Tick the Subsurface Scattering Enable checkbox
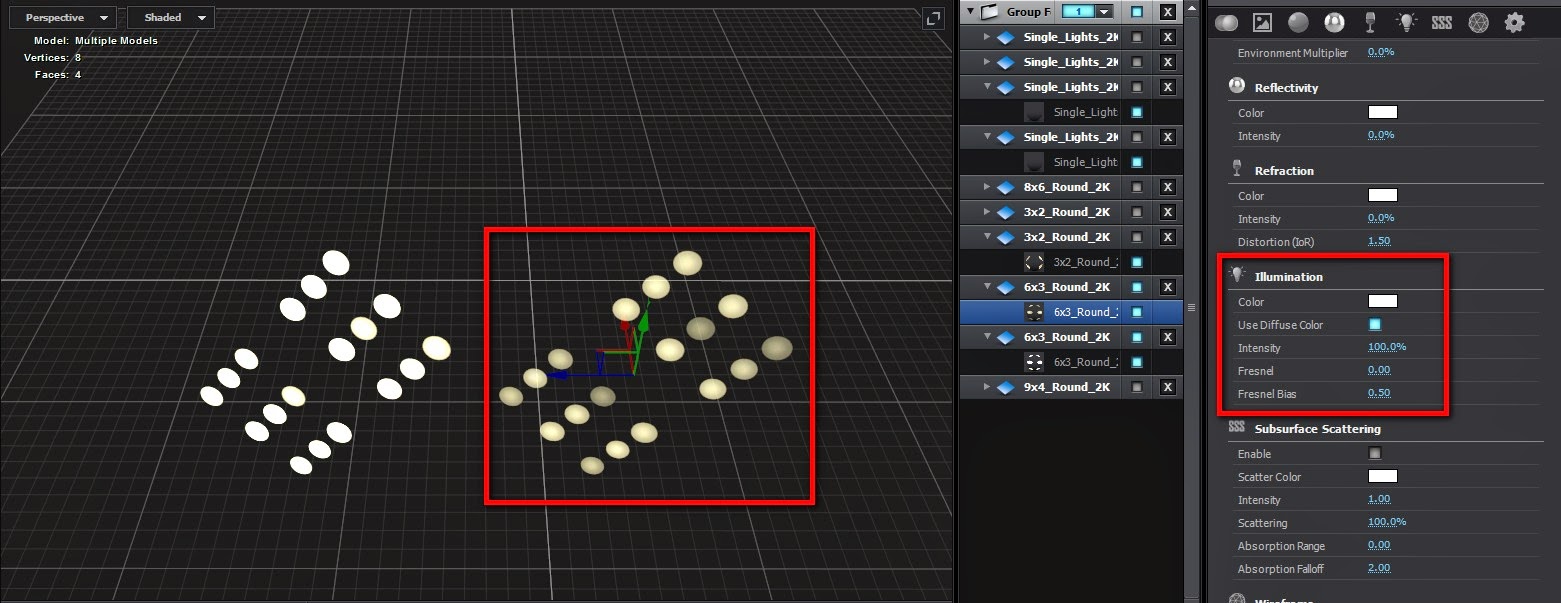The width and height of the screenshot is (1561, 603). pyautogui.click(x=1375, y=453)
